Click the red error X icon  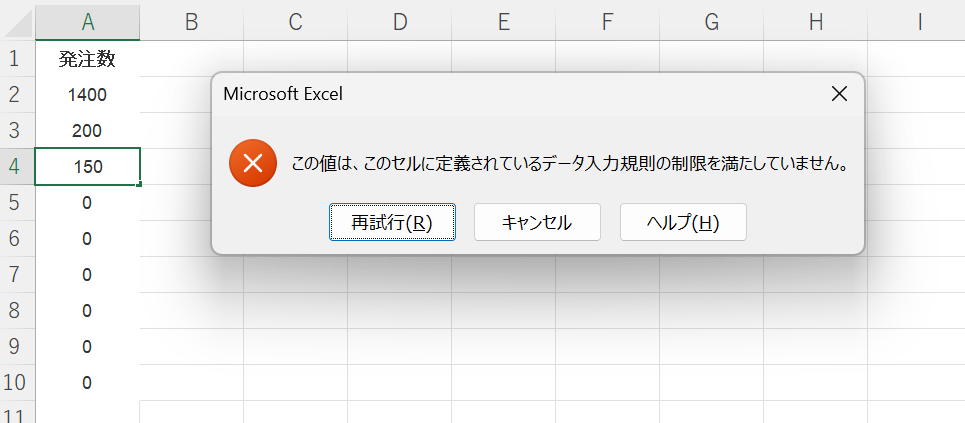pos(253,163)
